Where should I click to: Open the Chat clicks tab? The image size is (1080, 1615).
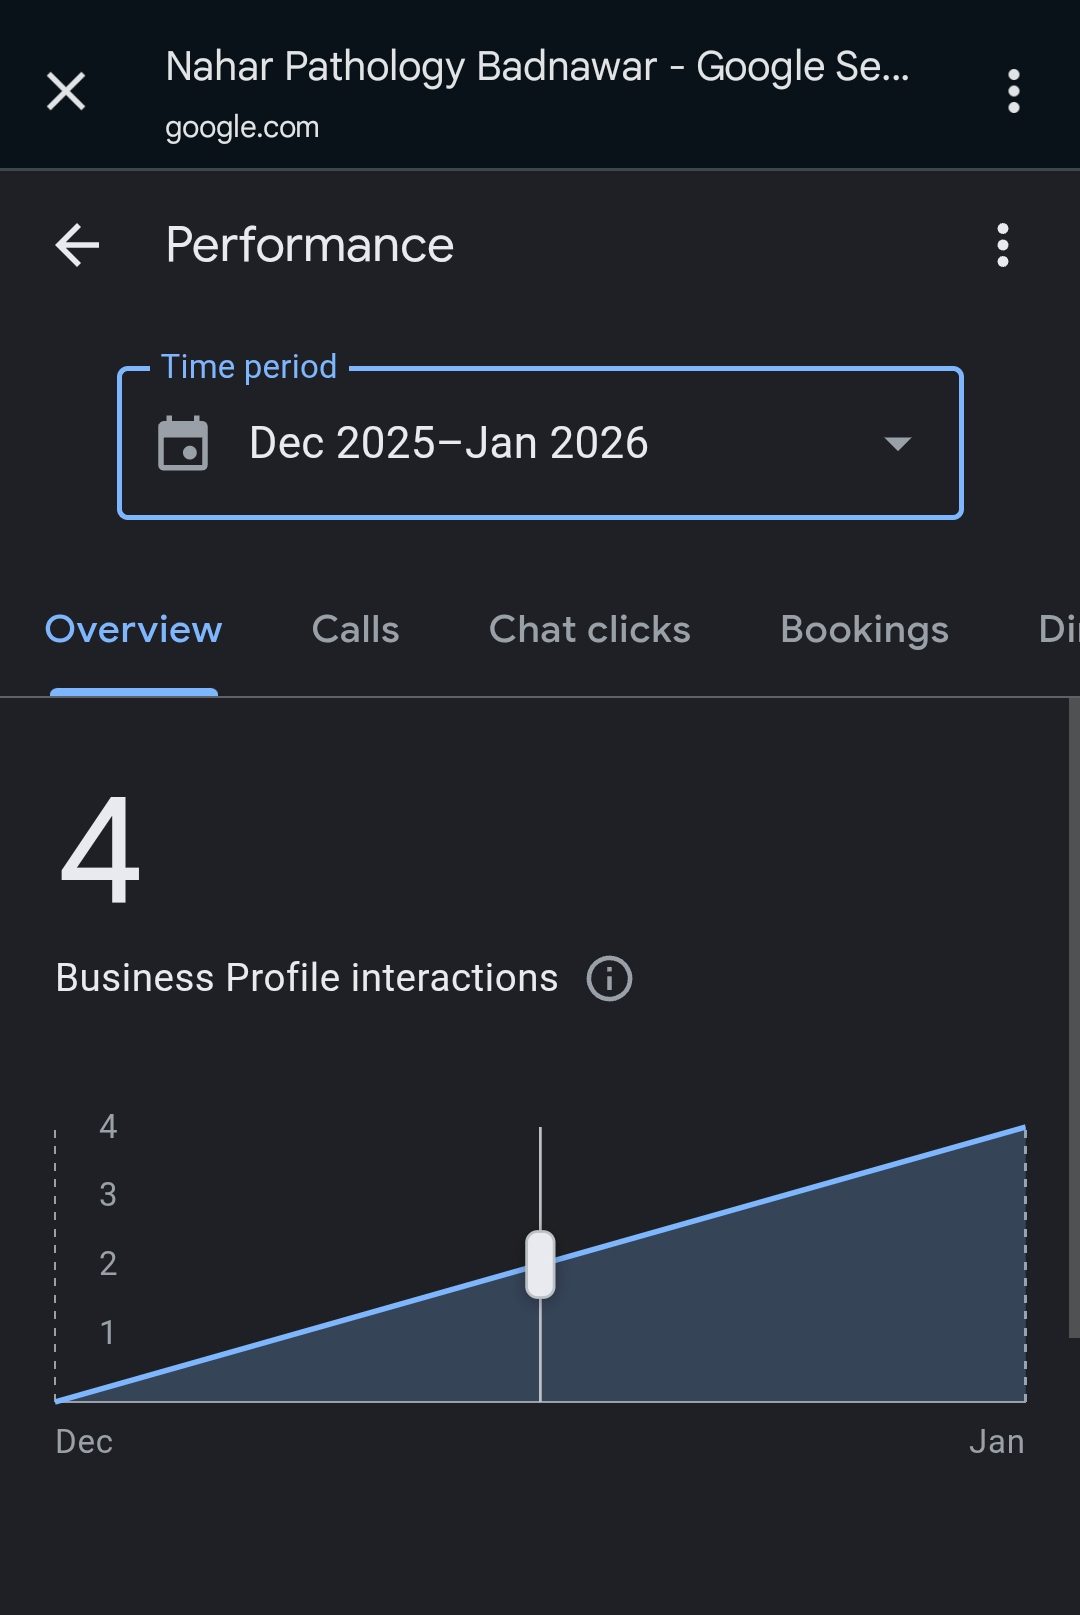coord(589,630)
